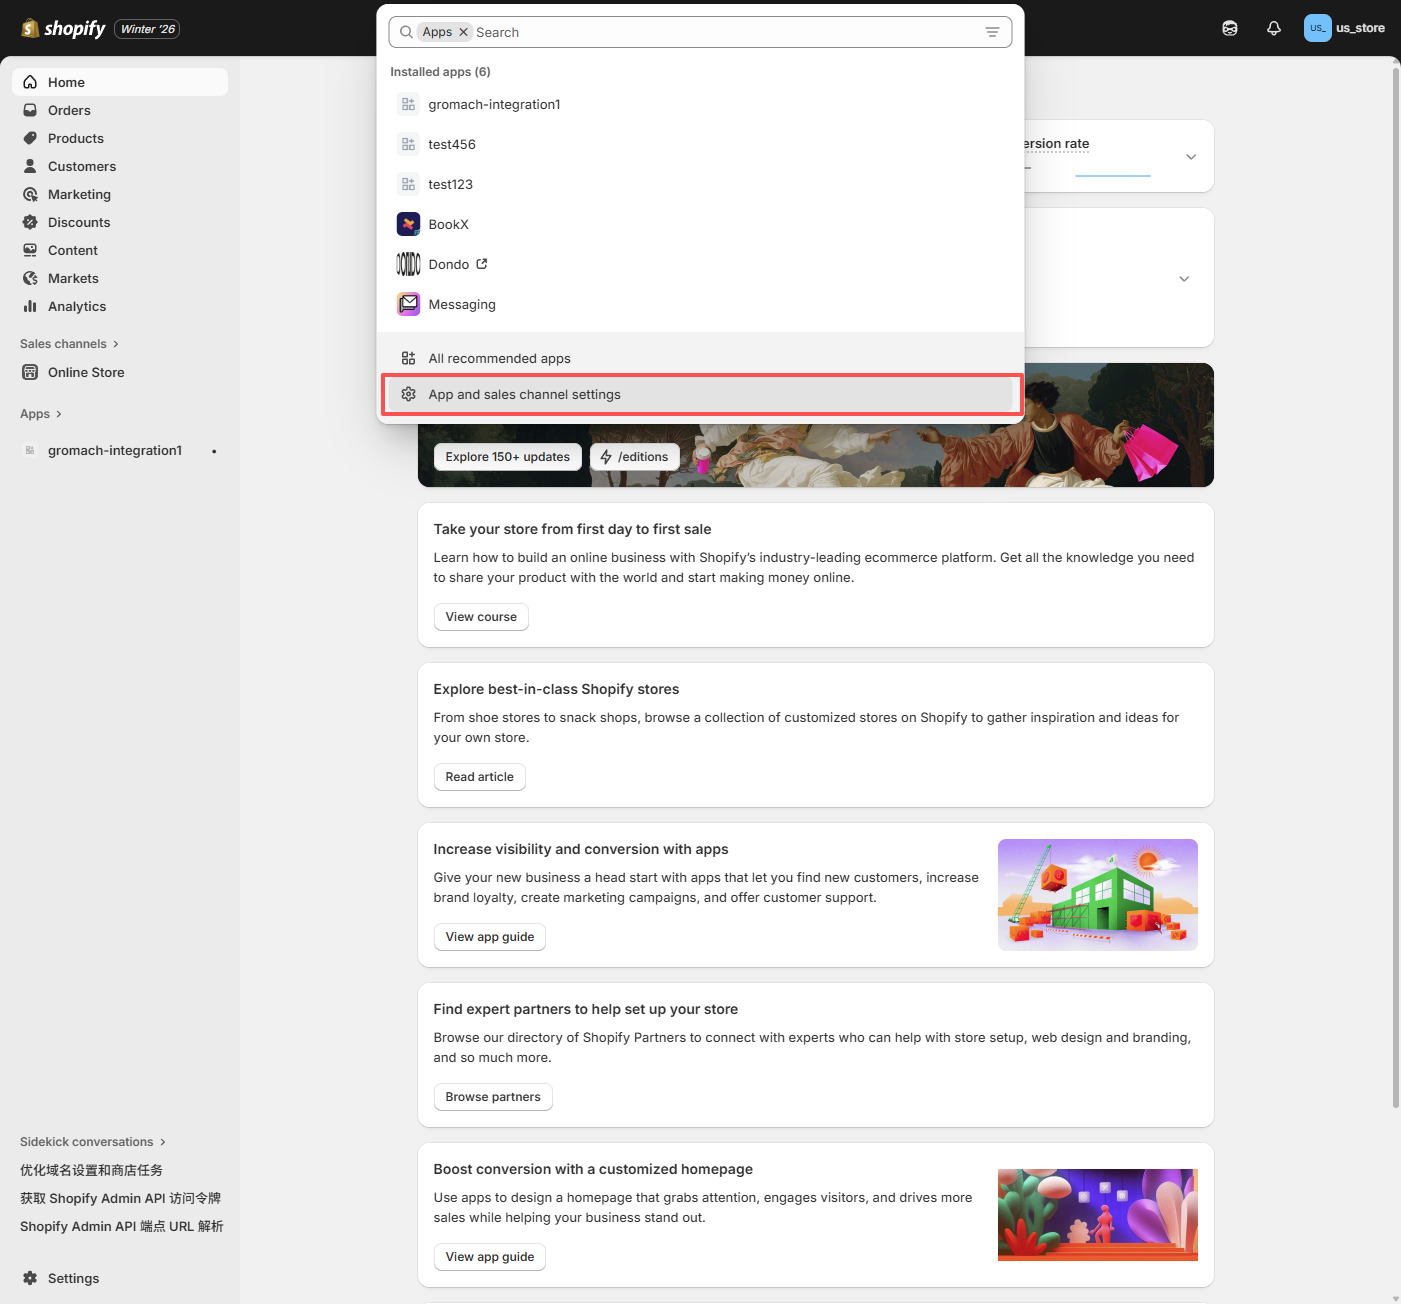Open the BookX app icon
The height and width of the screenshot is (1304, 1401).
click(408, 224)
